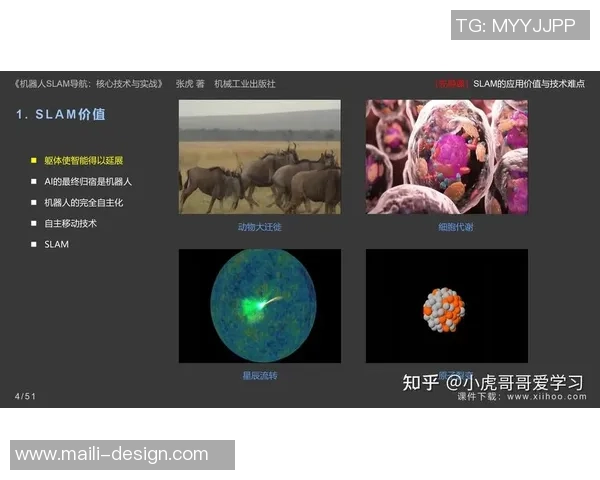Click the caption '细胞代谢'
Viewport: 600px width, 480px height.
tap(455, 227)
